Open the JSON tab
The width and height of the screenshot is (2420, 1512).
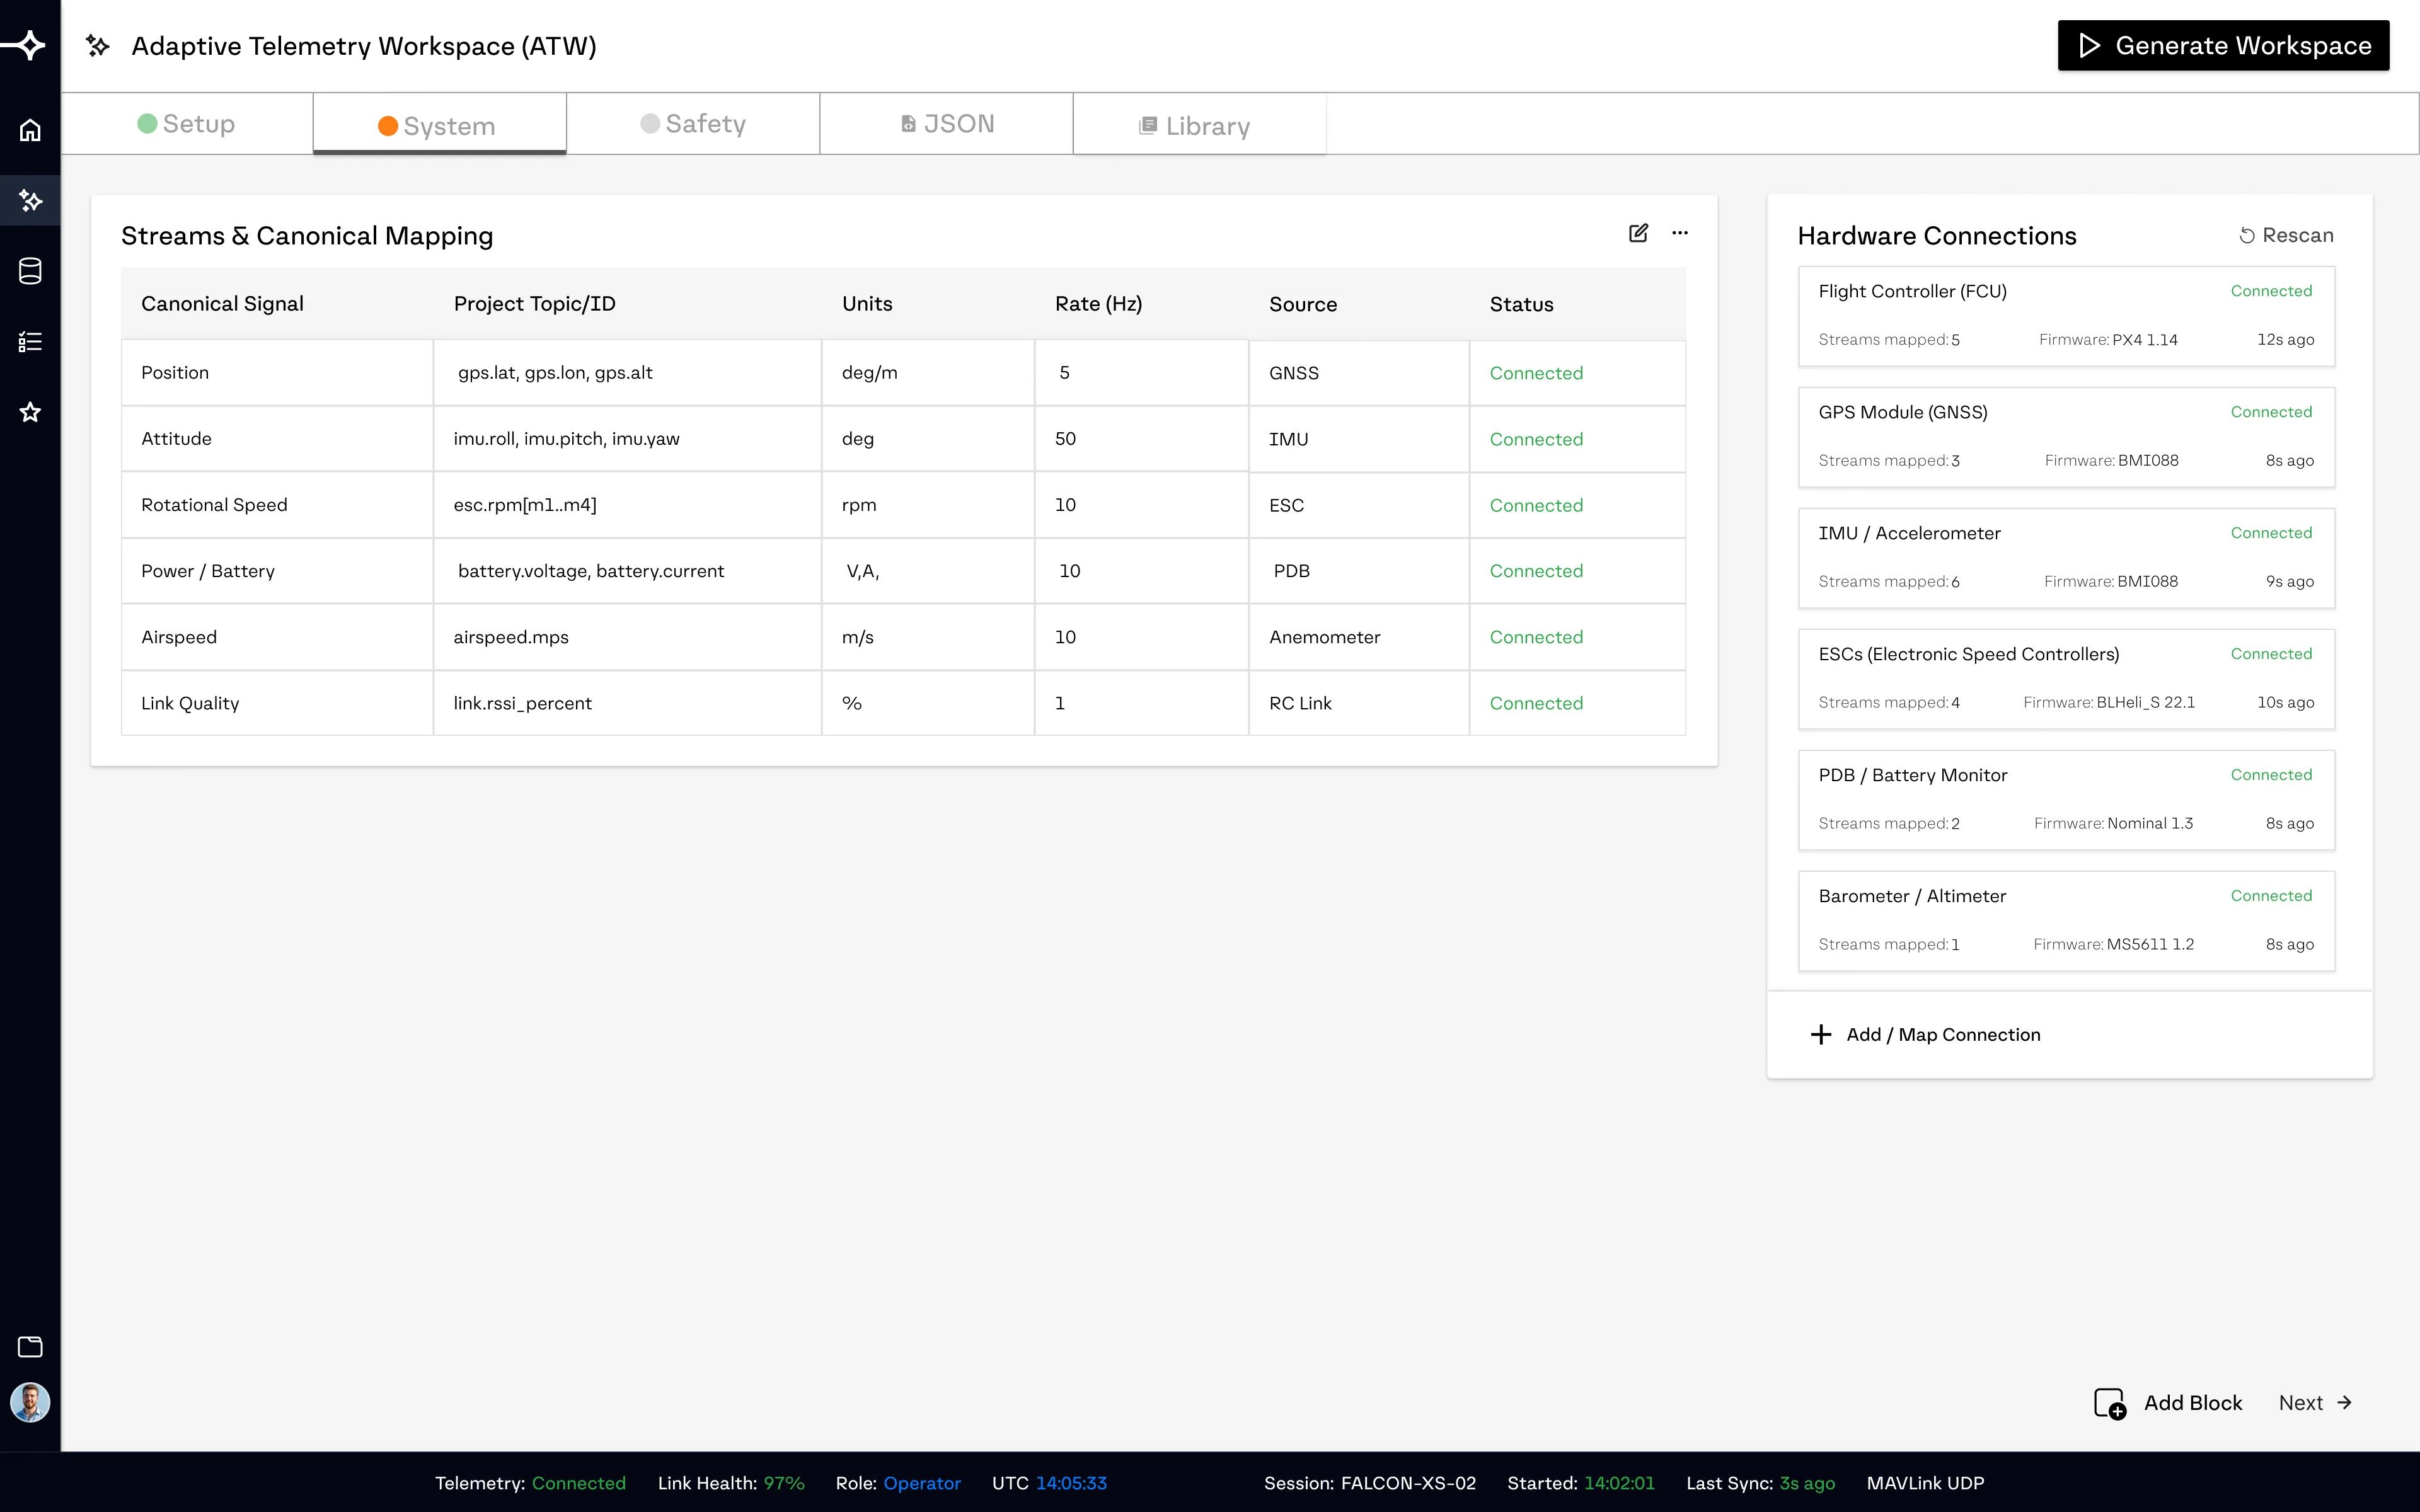947,124
